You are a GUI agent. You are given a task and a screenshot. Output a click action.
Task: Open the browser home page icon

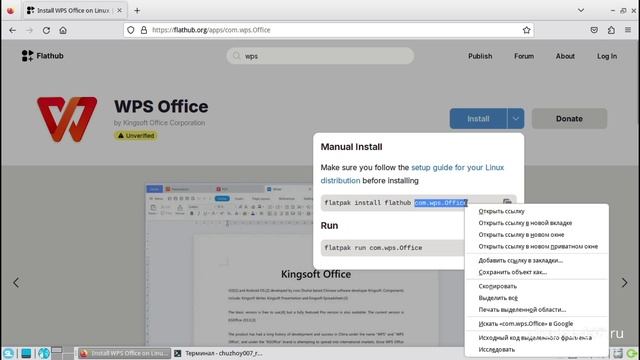(63, 30)
